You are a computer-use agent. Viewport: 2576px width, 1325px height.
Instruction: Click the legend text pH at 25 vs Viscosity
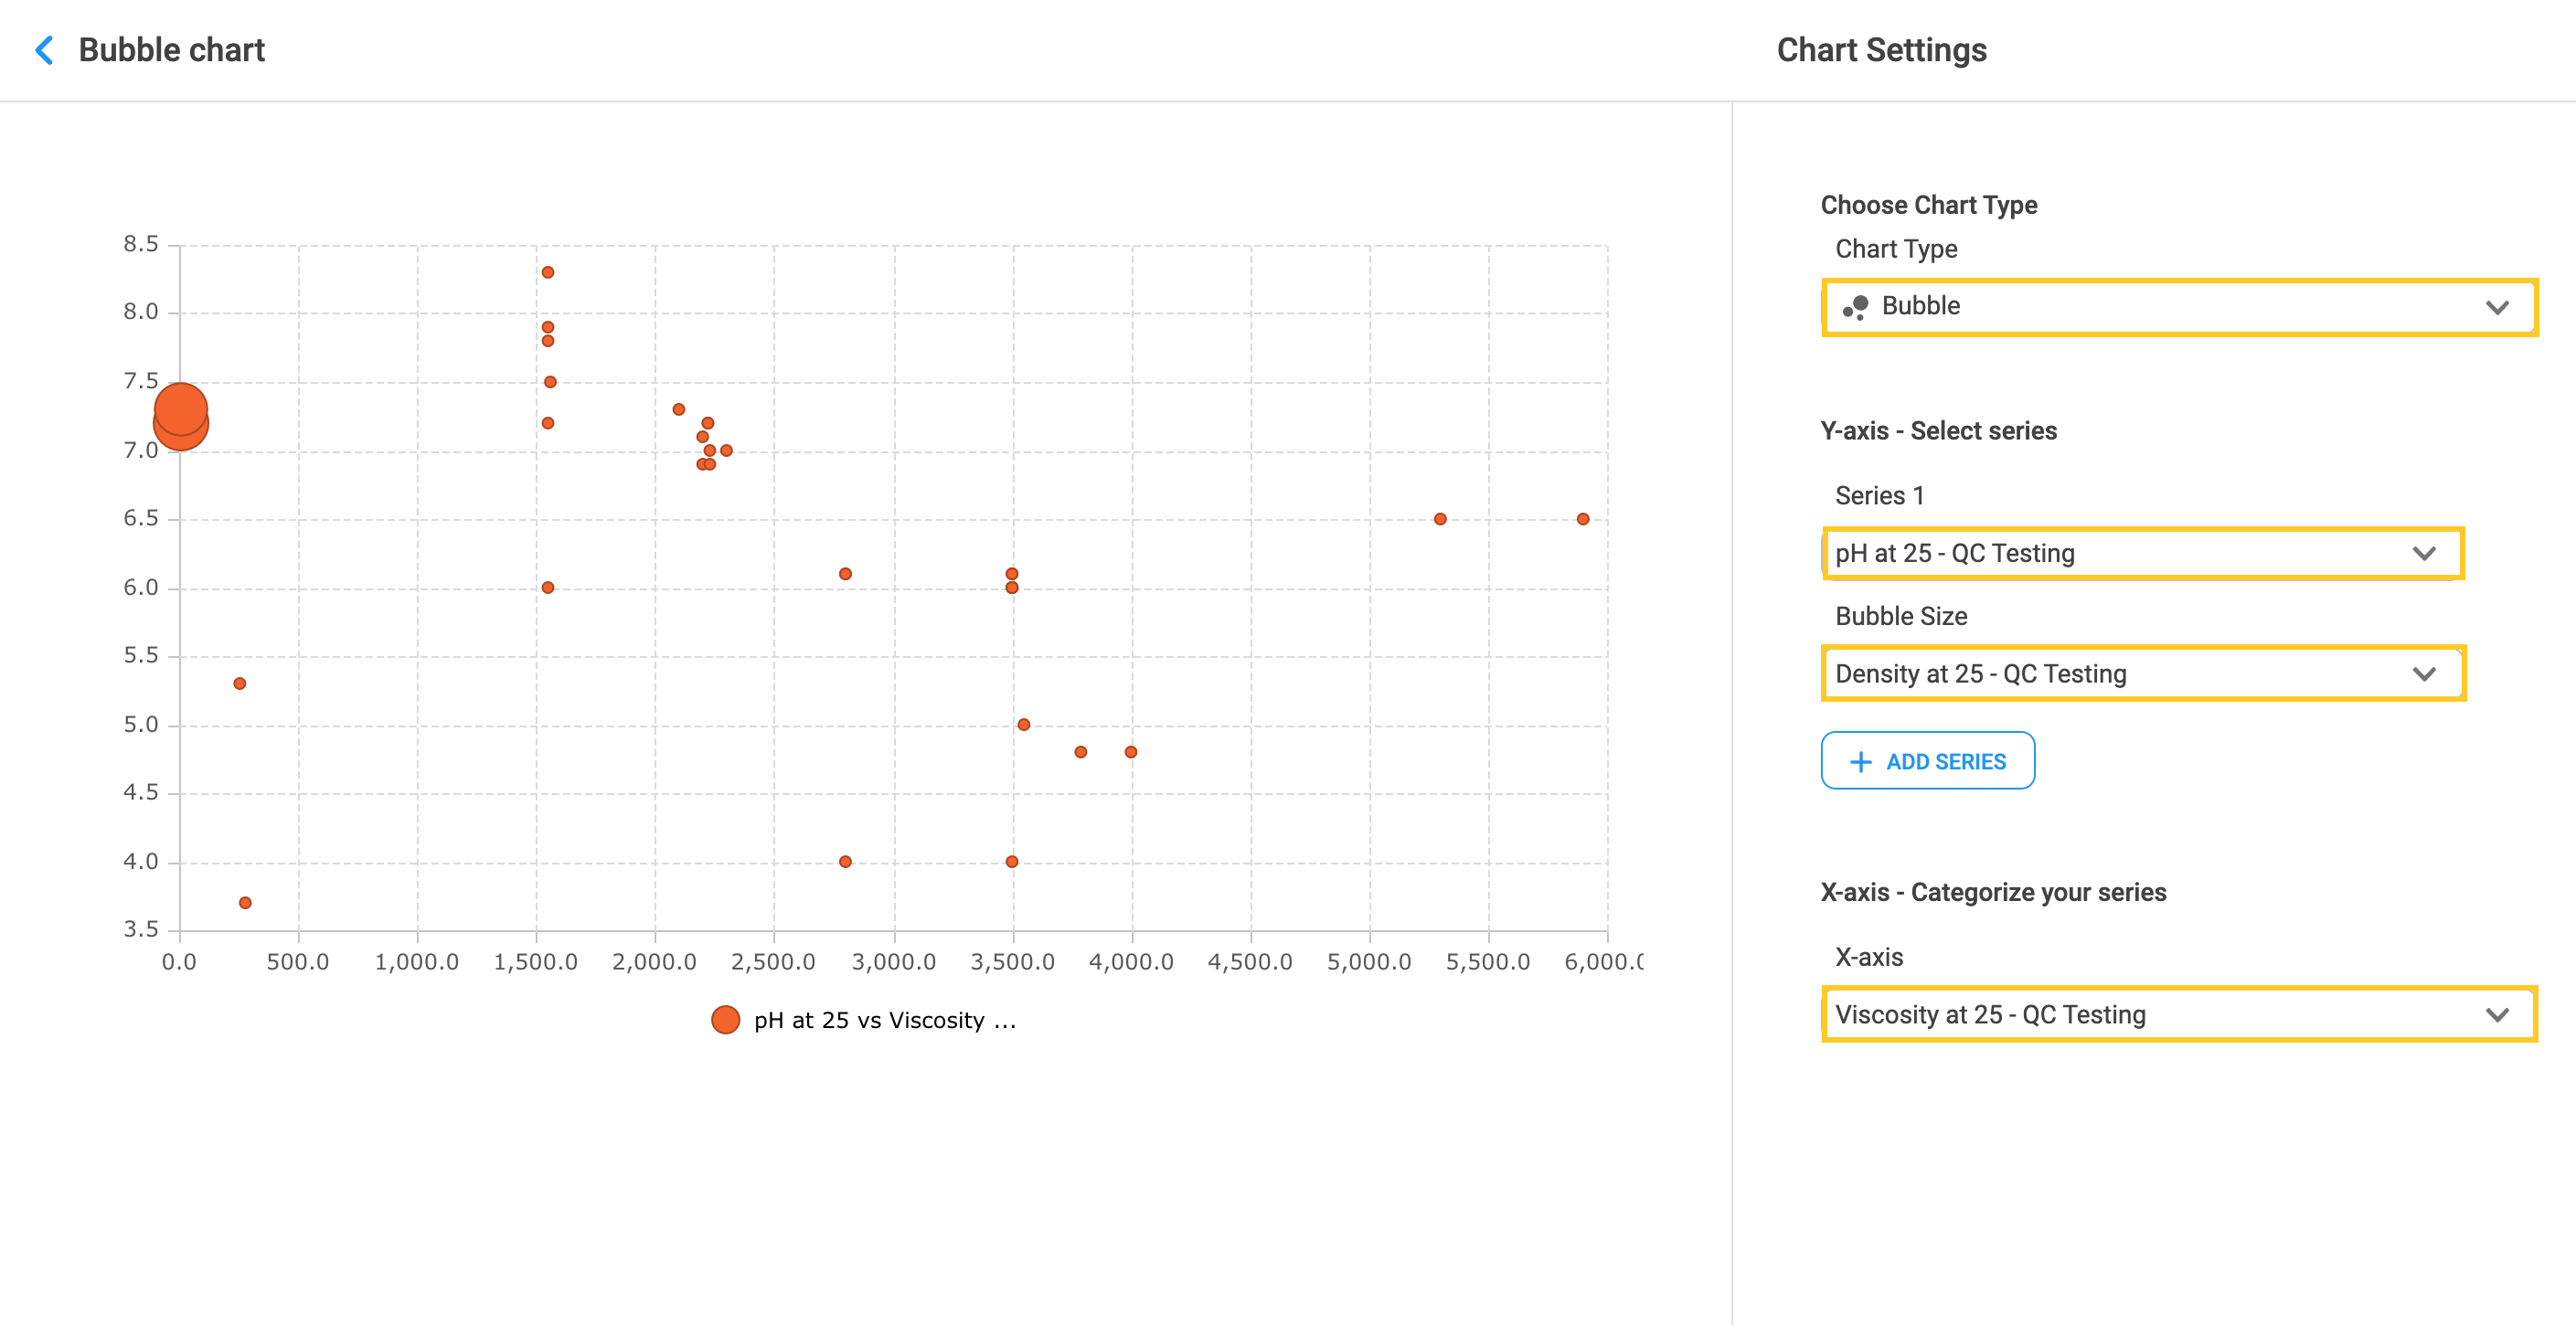884,1020
